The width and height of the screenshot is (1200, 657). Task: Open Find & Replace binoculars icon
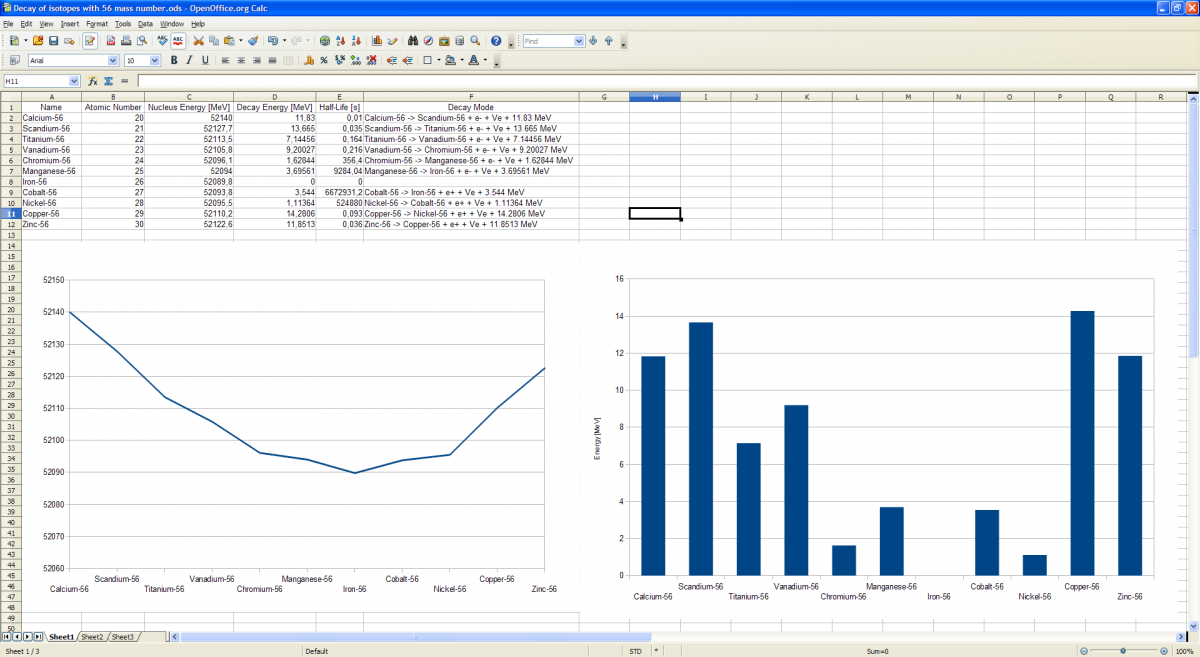(x=413, y=41)
